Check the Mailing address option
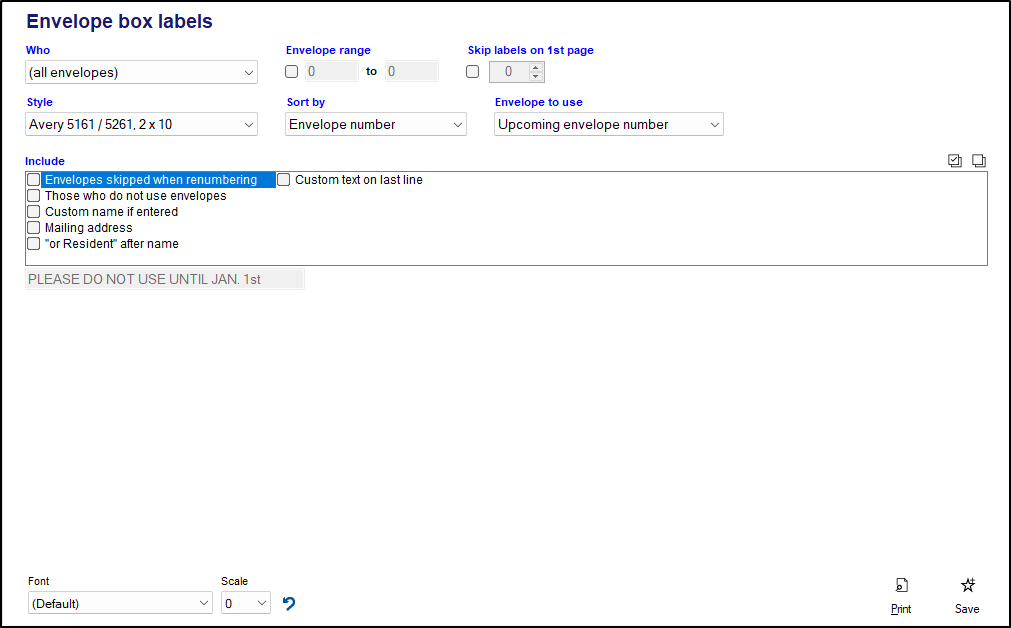 click(x=34, y=228)
